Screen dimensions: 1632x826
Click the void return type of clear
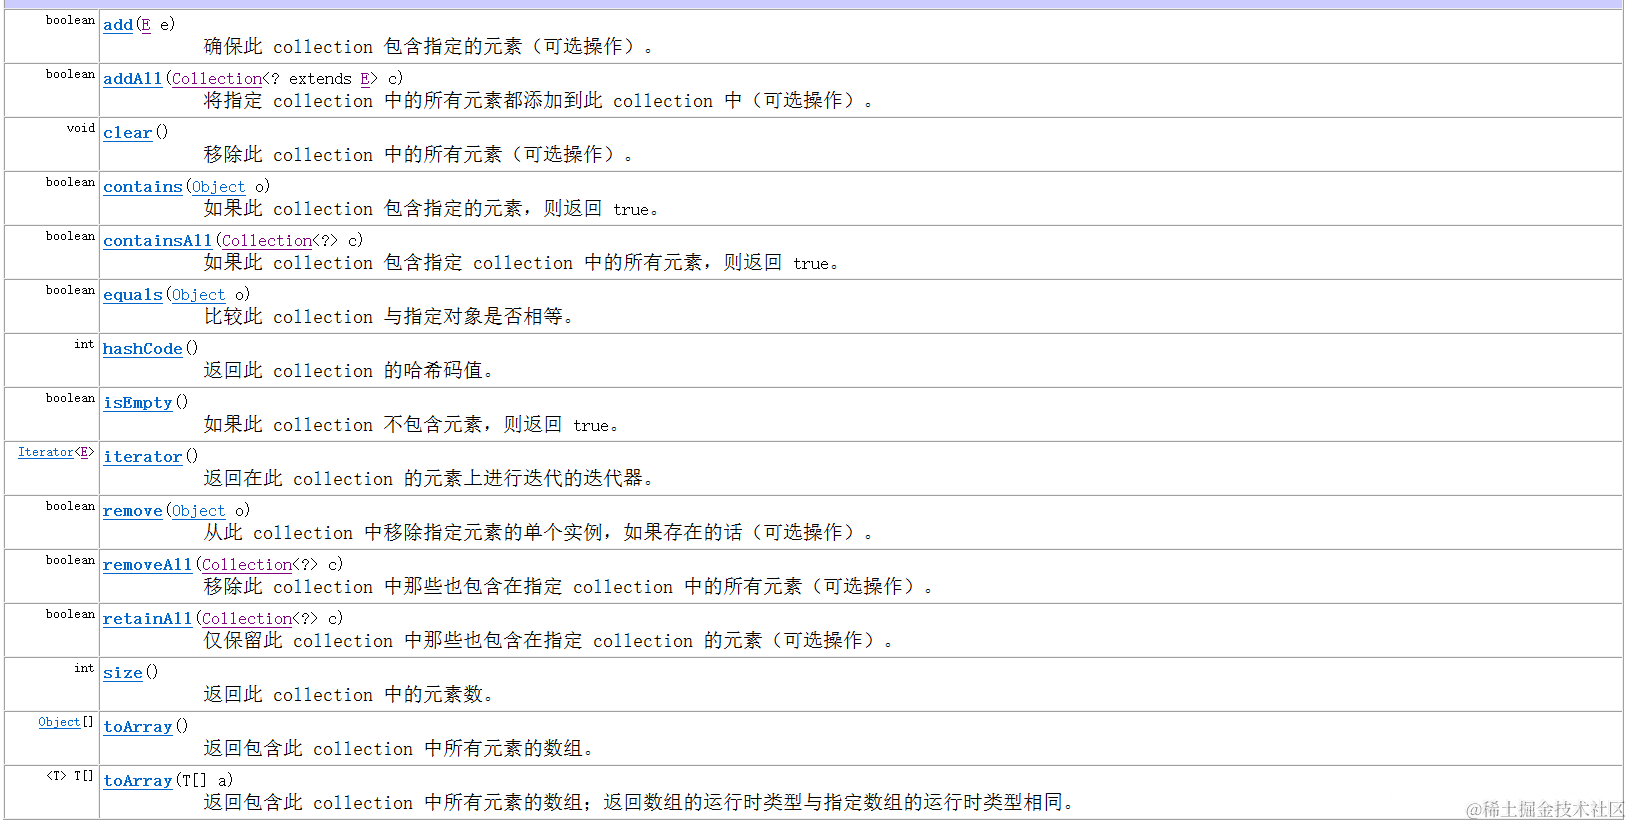[x=81, y=128]
